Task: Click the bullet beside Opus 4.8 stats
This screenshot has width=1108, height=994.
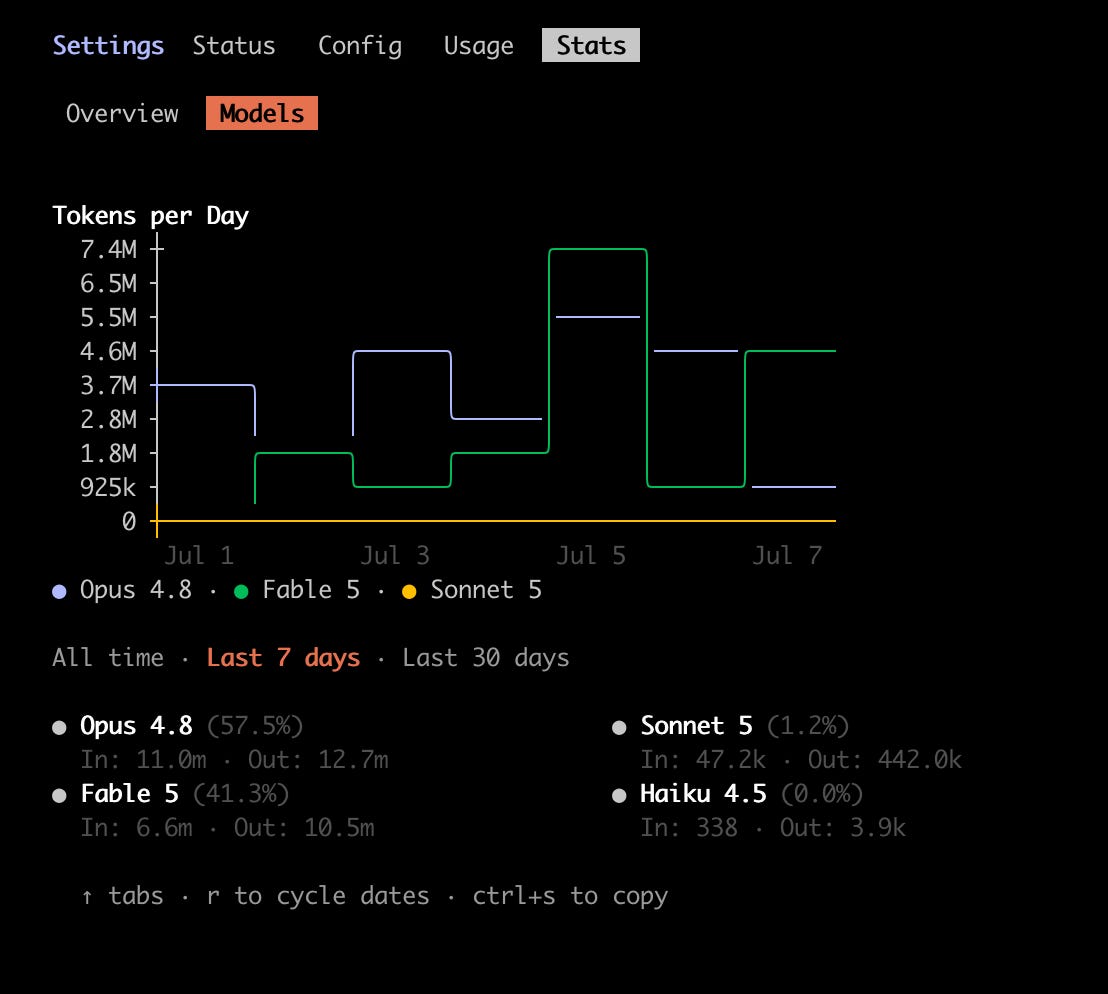Action: (59, 728)
